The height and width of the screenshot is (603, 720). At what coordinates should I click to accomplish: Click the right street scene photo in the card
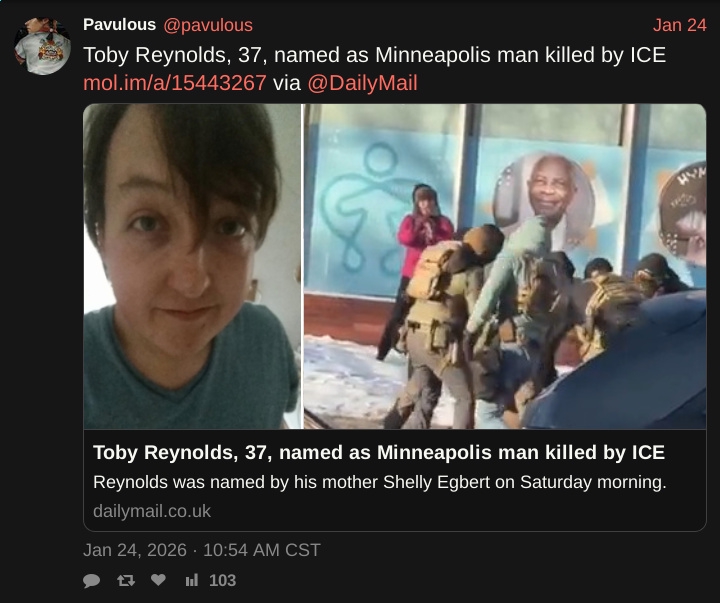(x=505, y=266)
